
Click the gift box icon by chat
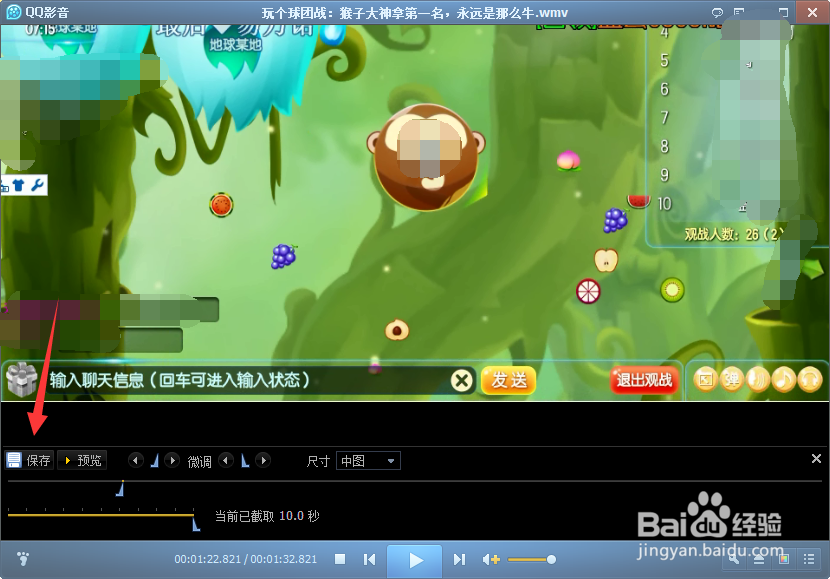[x=21, y=380]
